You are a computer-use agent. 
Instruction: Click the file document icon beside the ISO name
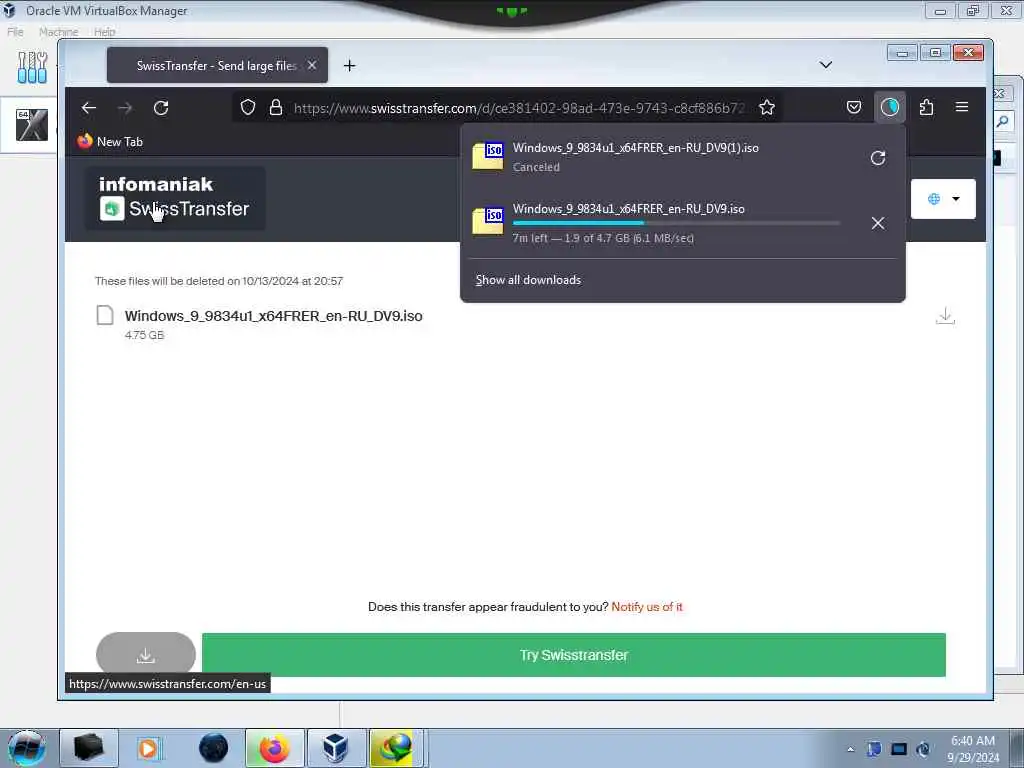tap(104, 315)
